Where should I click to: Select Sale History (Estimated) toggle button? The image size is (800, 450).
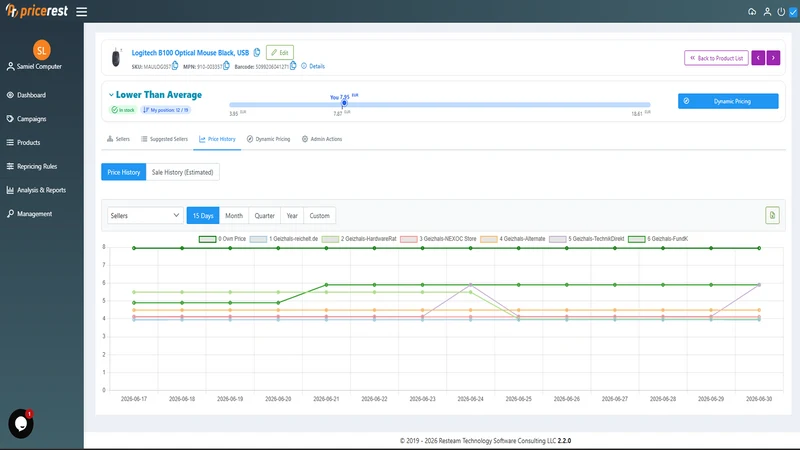183,172
